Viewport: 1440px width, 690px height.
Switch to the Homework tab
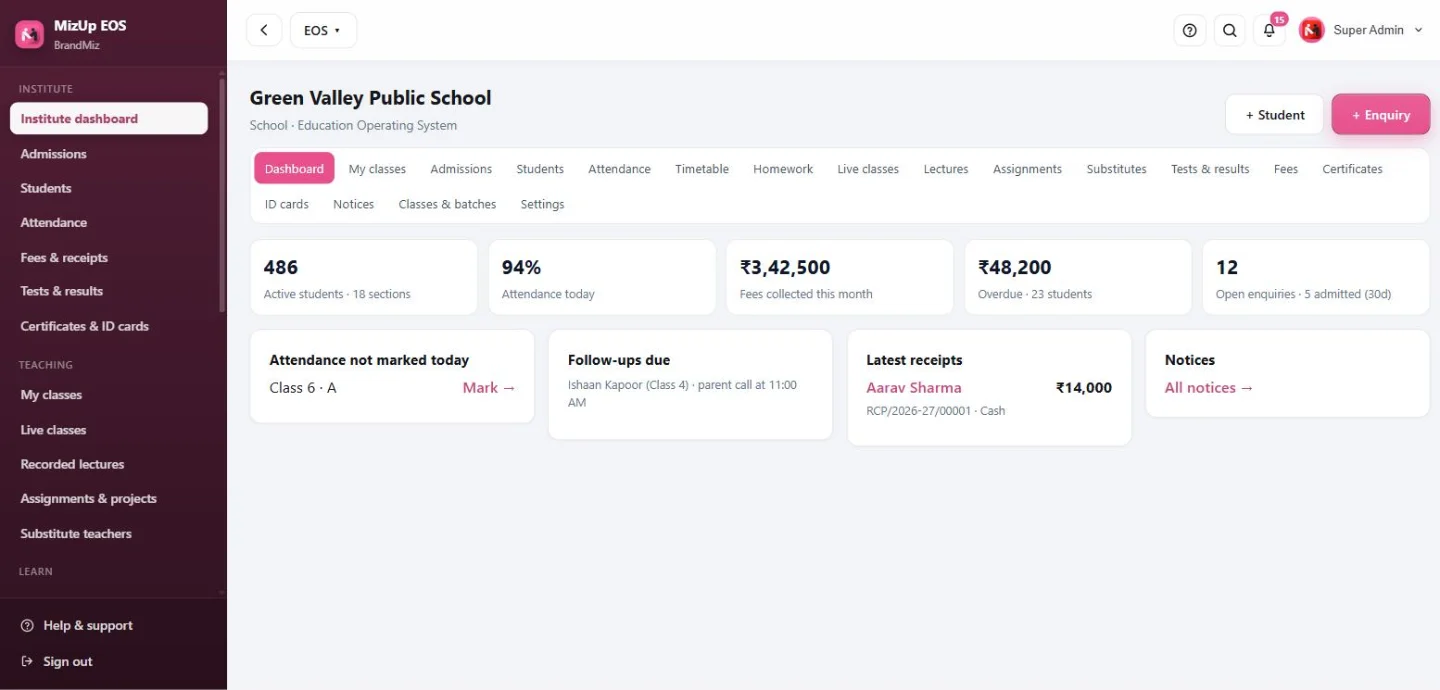click(x=783, y=169)
